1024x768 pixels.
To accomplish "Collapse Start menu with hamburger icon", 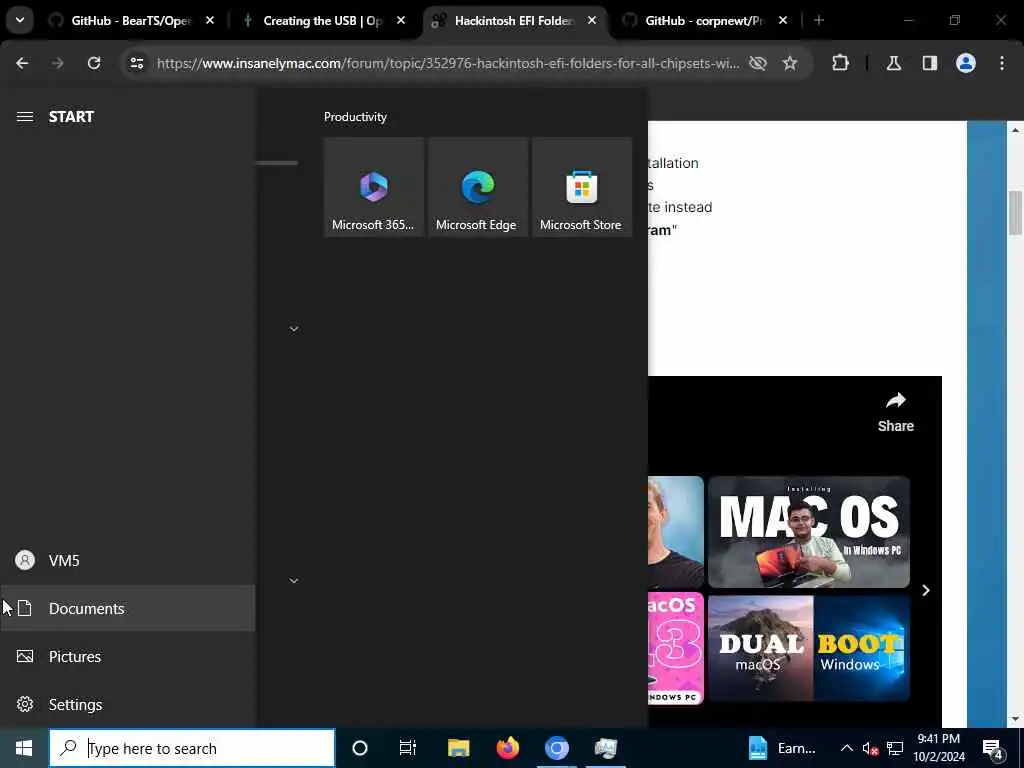I will click(x=25, y=117).
